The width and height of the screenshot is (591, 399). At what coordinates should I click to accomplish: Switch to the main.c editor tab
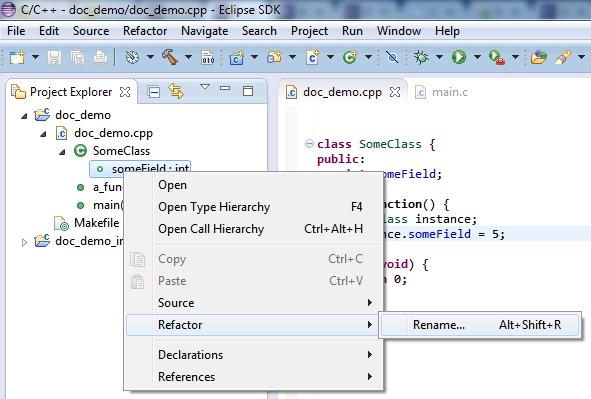coord(442,92)
